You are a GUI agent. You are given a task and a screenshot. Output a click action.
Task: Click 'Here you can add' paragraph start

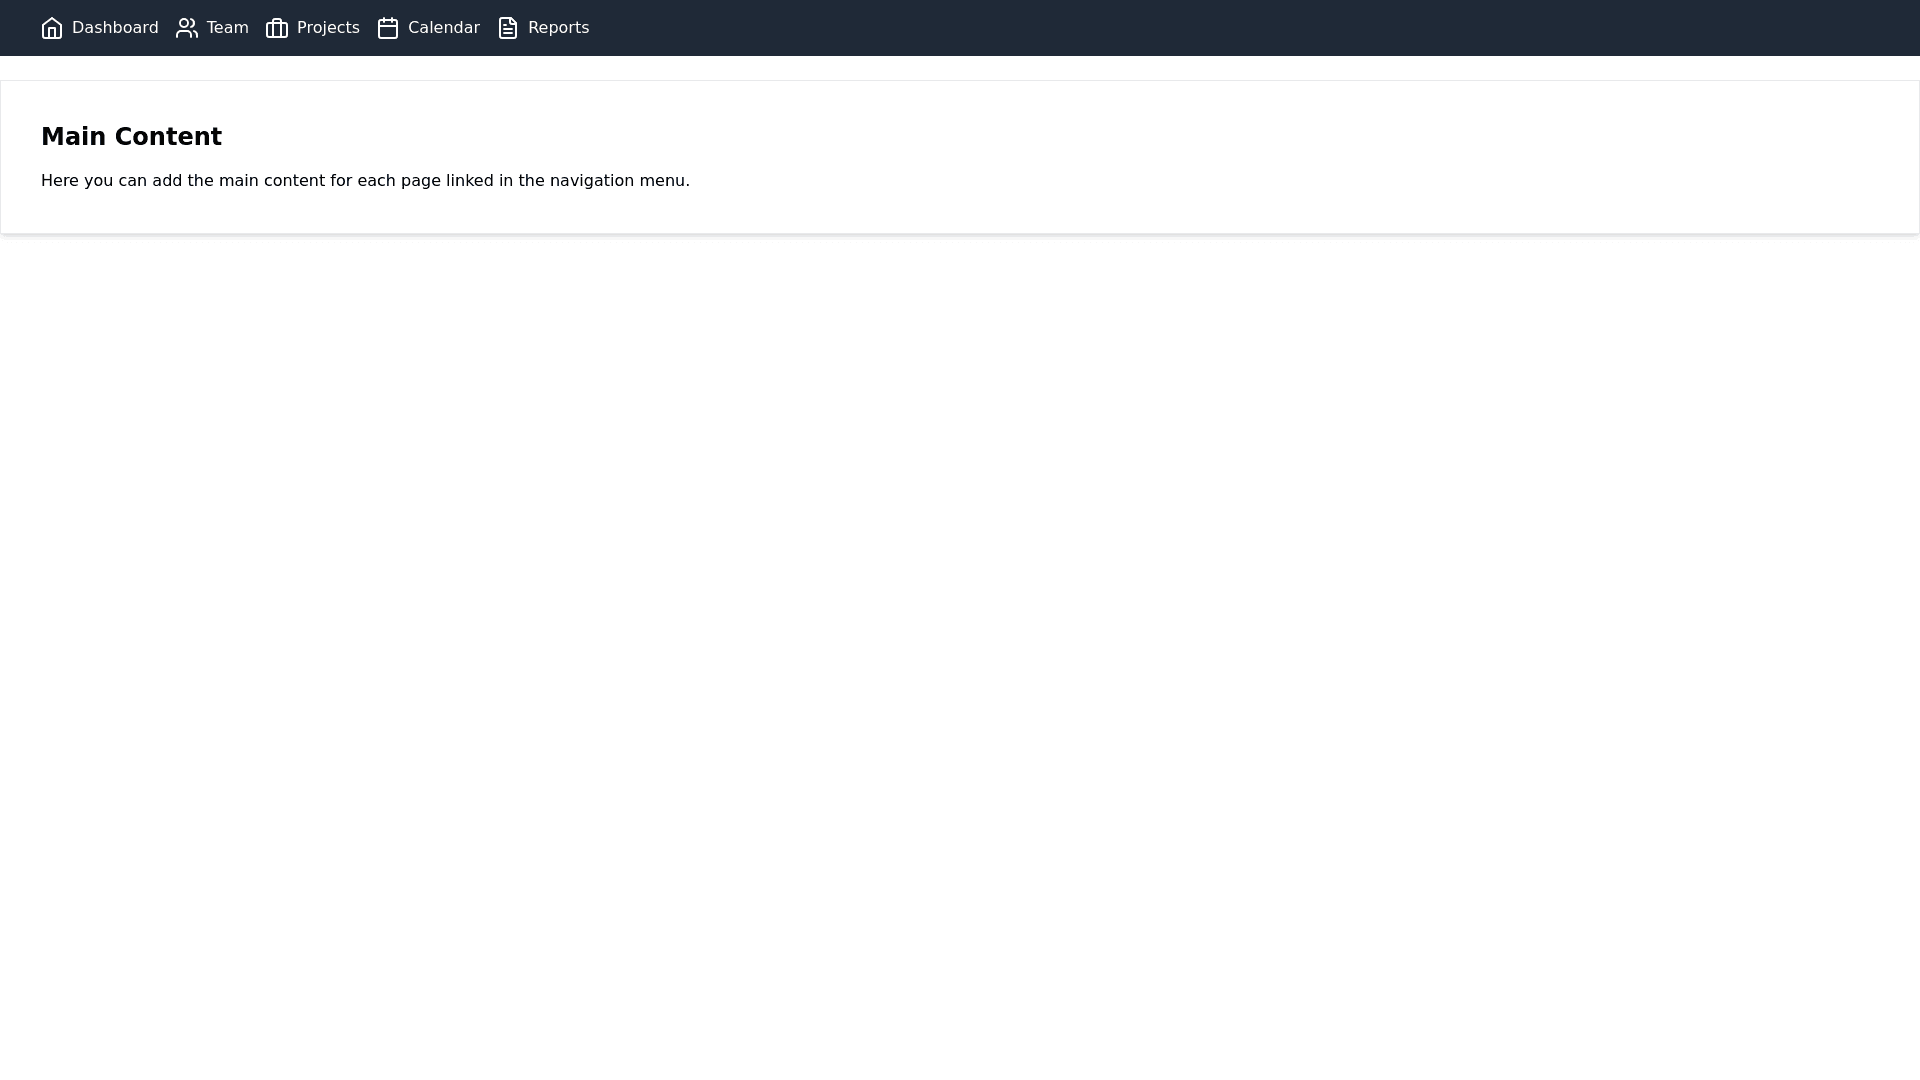(110, 181)
